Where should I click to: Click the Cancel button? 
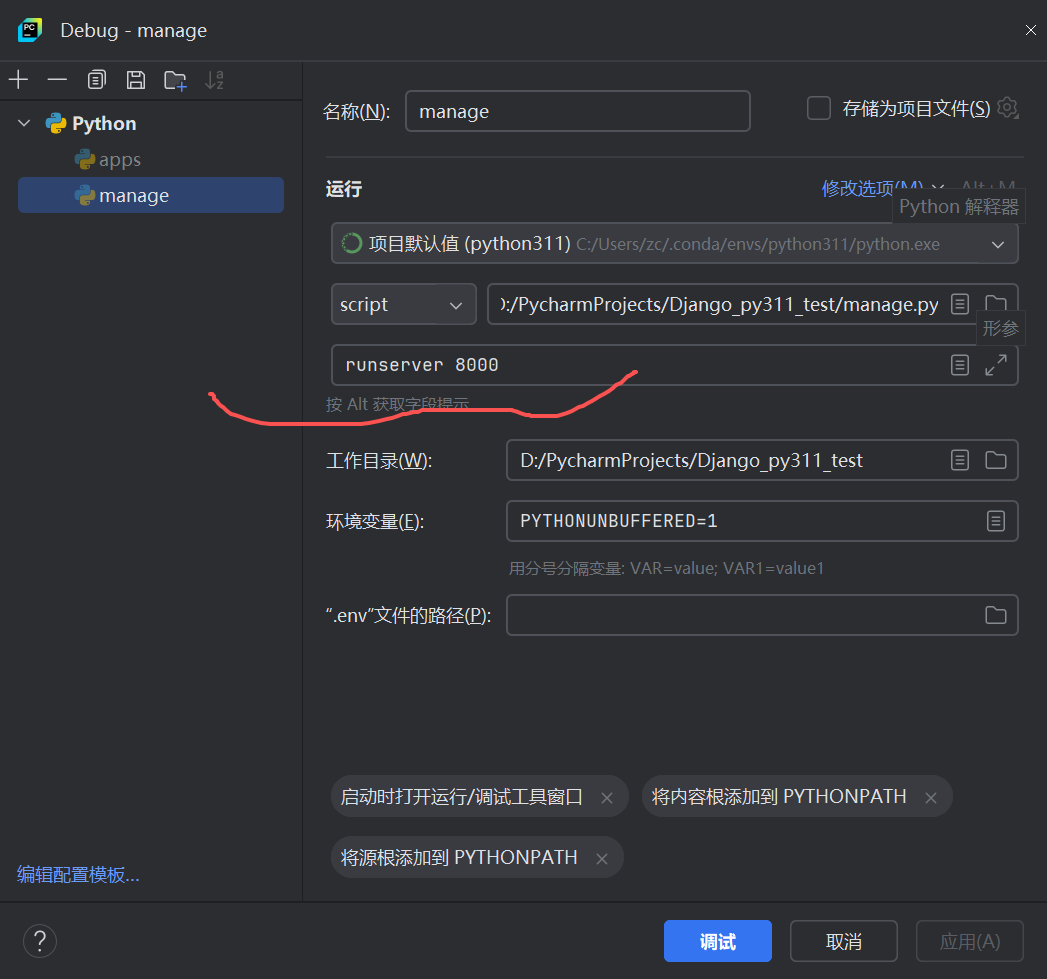pyautogui.click(x=843, y=941)
